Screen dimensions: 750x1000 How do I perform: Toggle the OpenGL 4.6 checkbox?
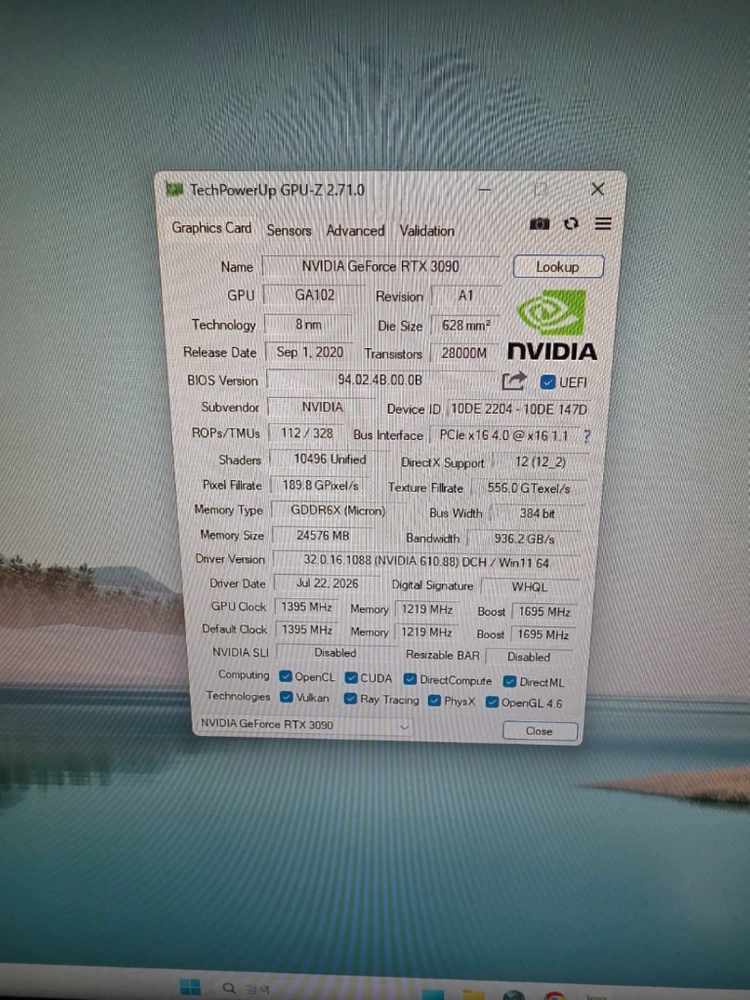coord(492,703)
